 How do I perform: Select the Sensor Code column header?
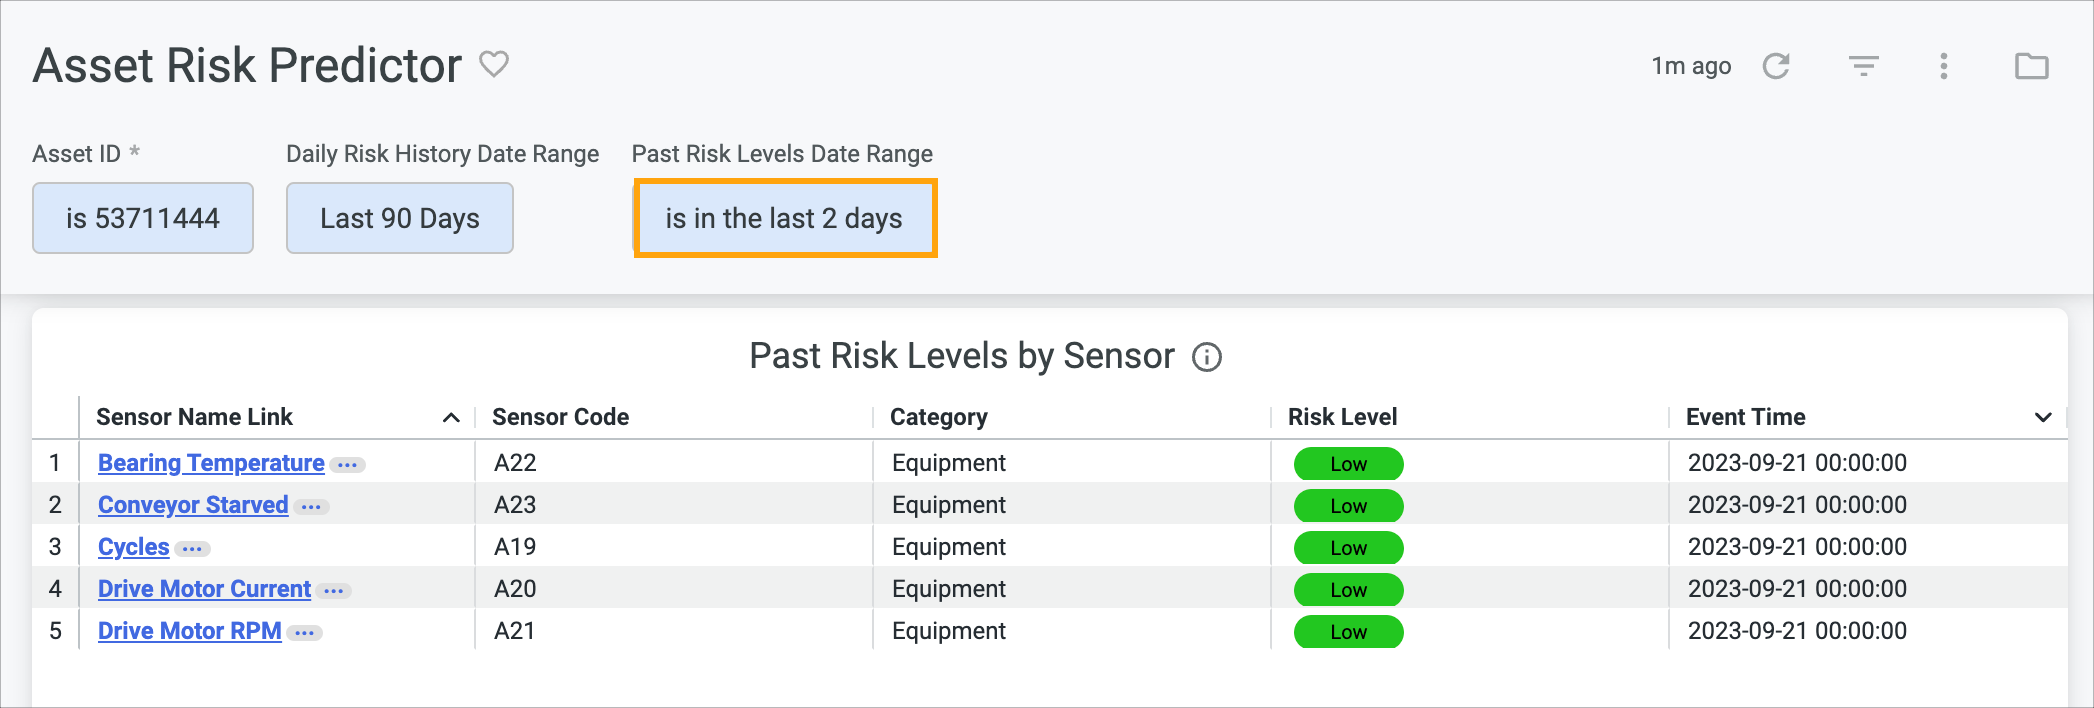click(x=560, y=417)
